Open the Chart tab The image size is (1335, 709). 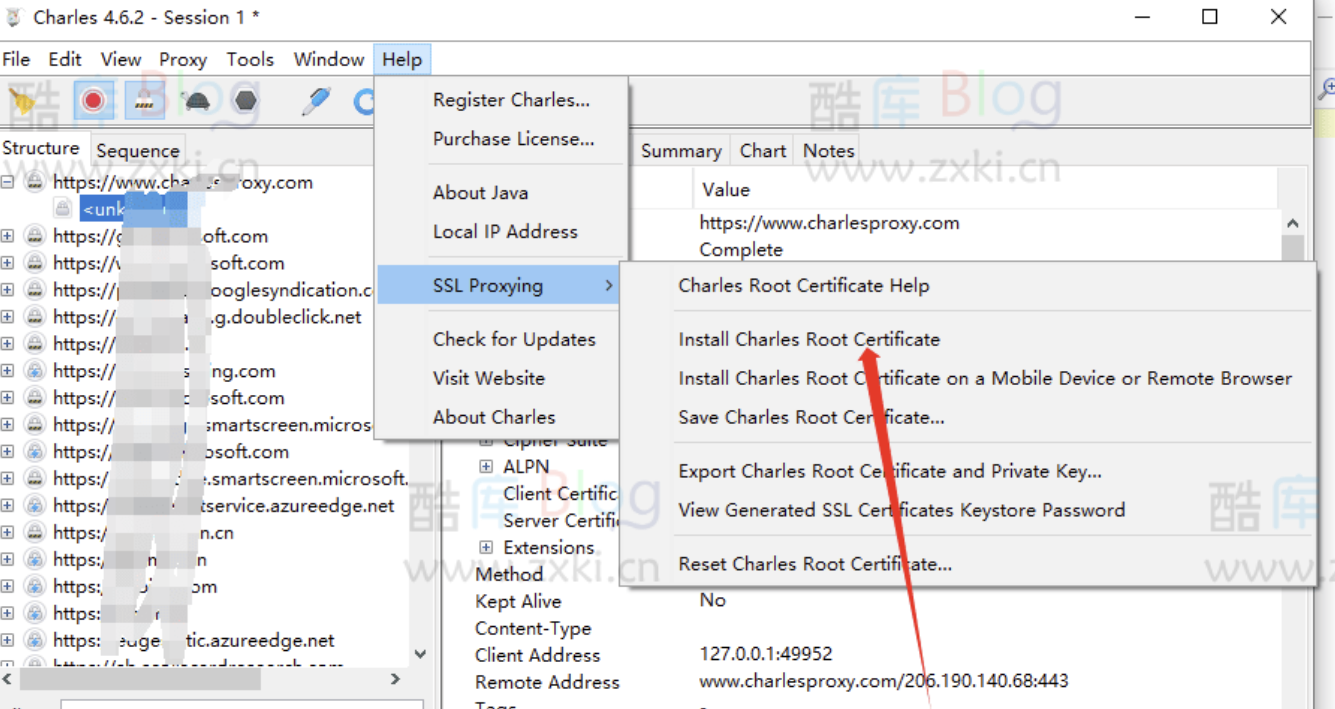pyautogui.click(x=762, y=151)
